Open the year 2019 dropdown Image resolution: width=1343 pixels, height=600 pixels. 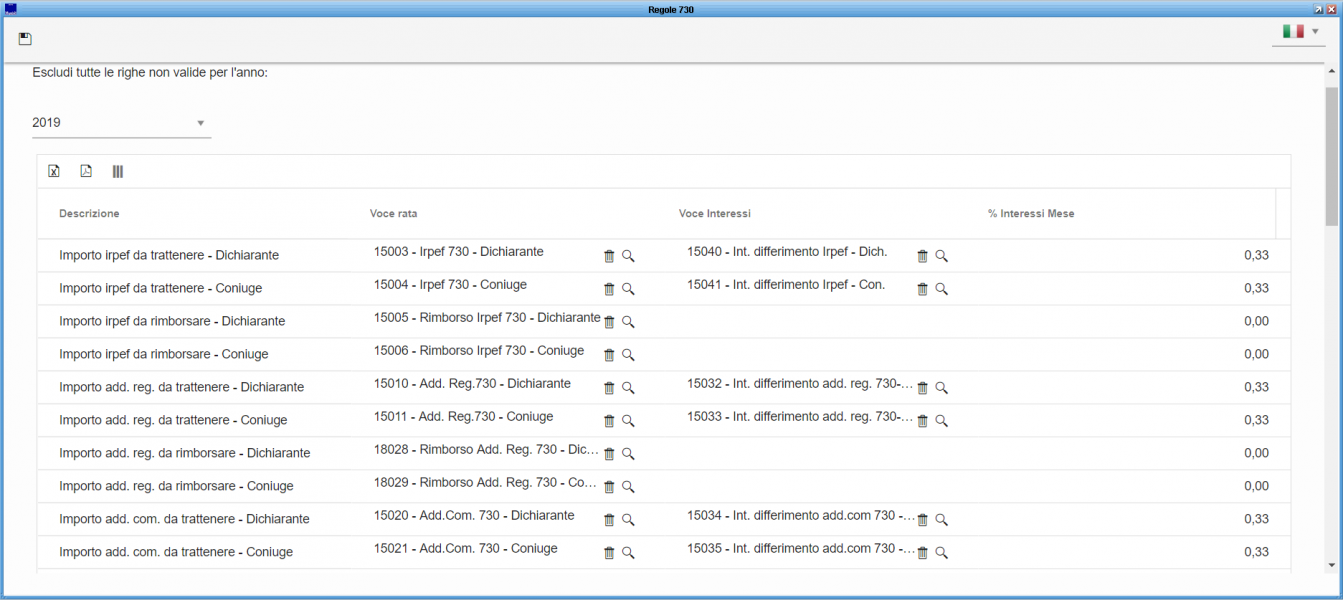[x=121, y=123]
